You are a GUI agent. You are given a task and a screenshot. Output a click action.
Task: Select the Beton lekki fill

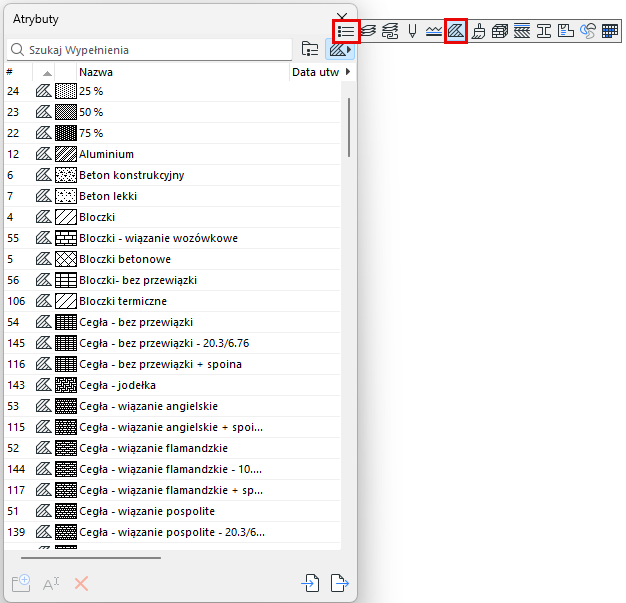(172, 196)
